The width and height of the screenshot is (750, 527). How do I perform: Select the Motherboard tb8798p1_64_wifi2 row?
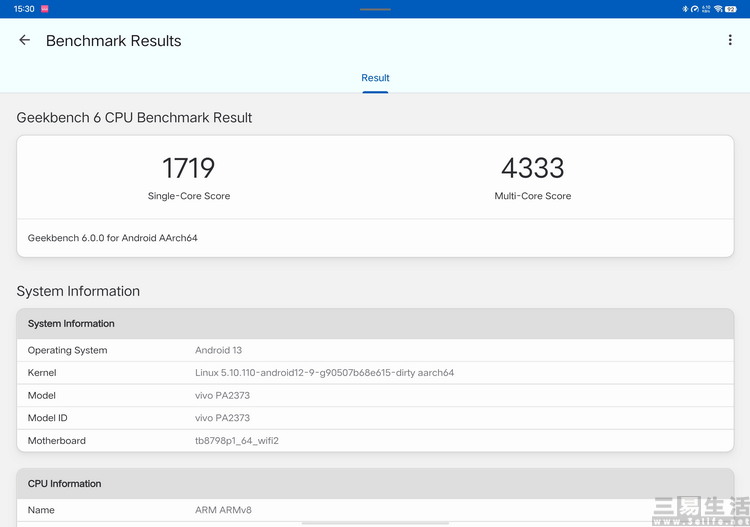[375, 440]
